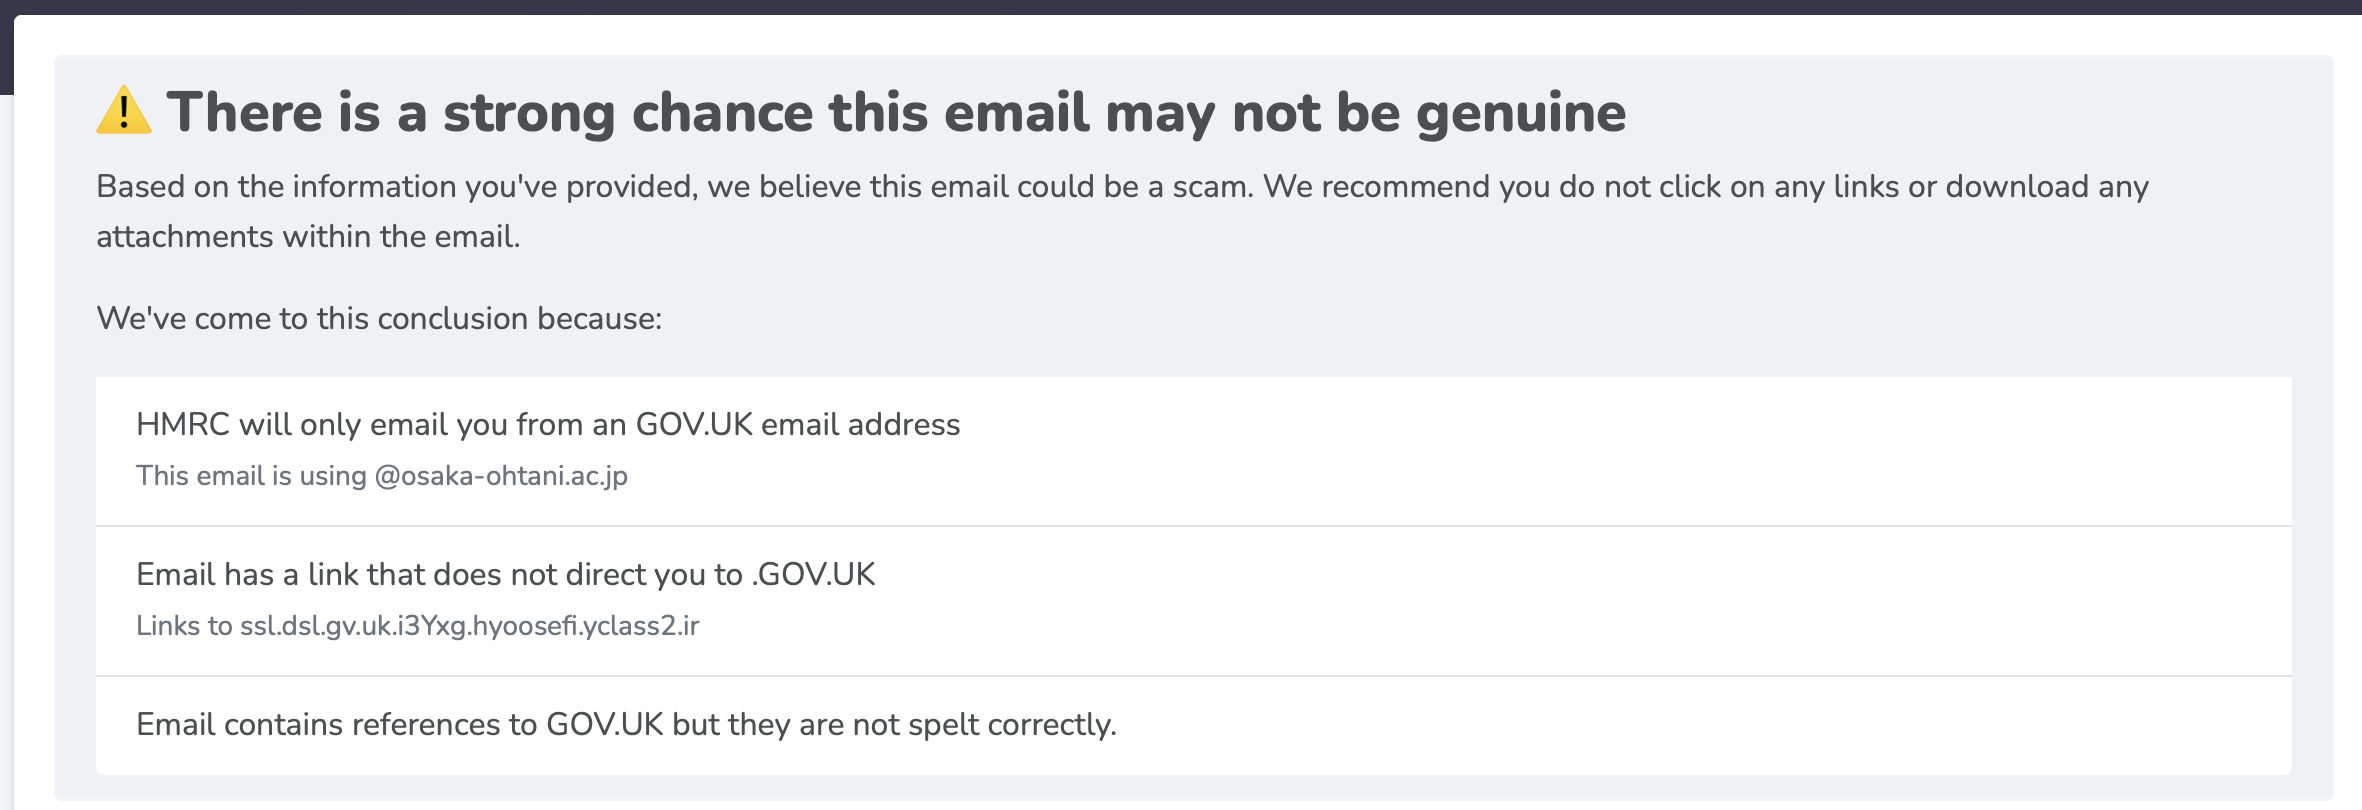Viewport: 2362px width, 810px height.
Task: Click the 'Links to' subtext label
Action: (184, 626)
